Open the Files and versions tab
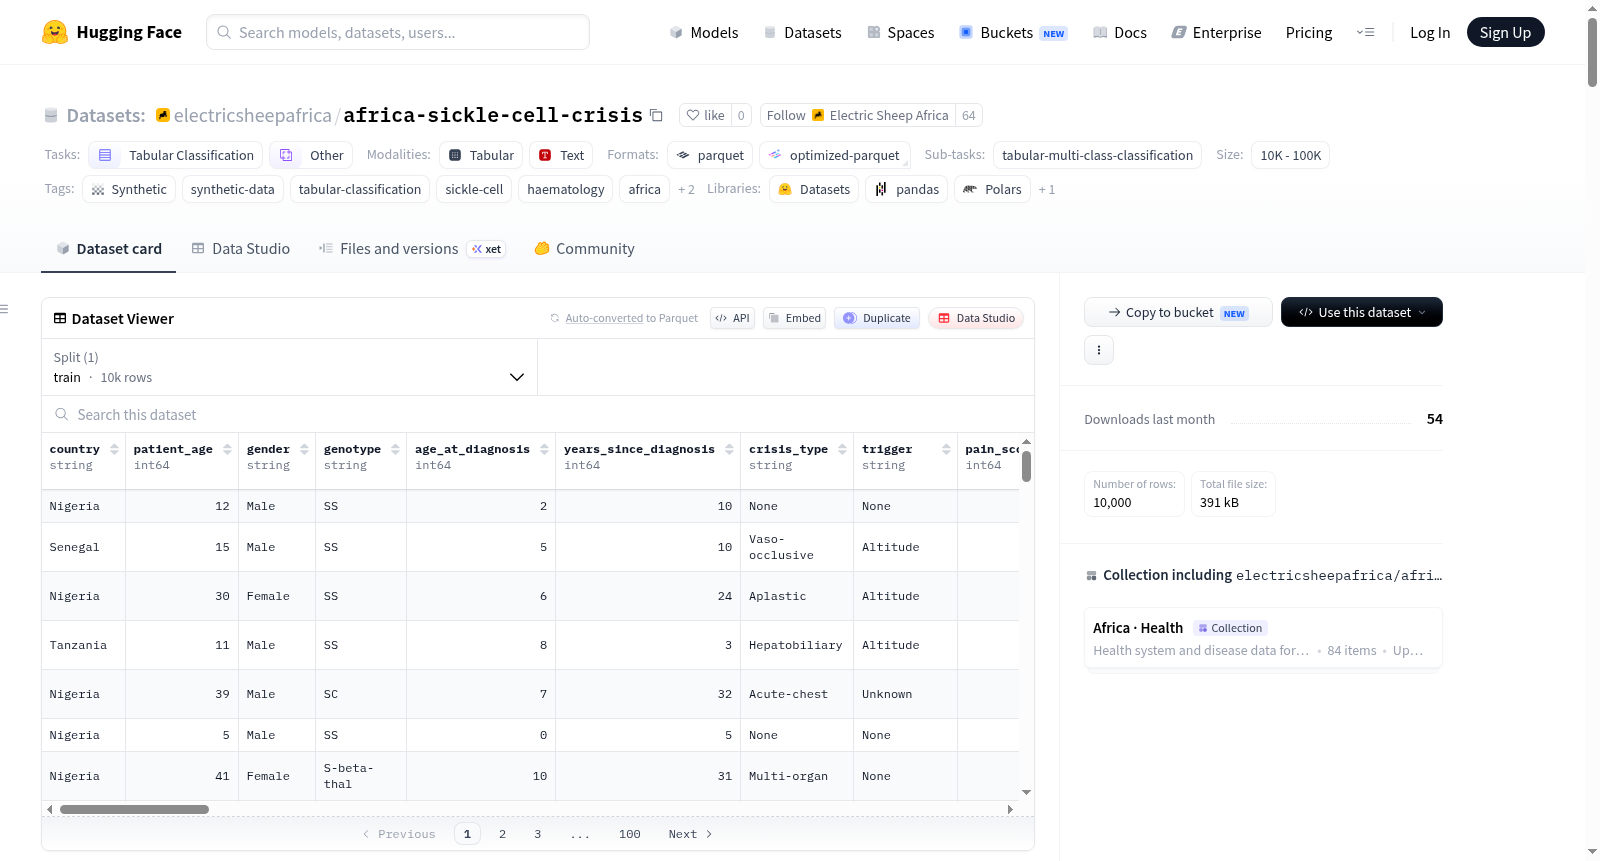The image size is (1600, 861). pyautogui.click(x=412, y=248)
